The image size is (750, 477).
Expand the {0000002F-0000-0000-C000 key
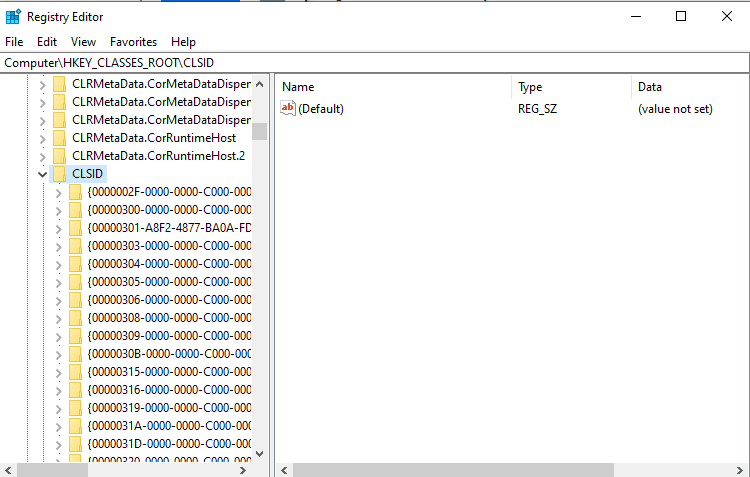(58, 193)
